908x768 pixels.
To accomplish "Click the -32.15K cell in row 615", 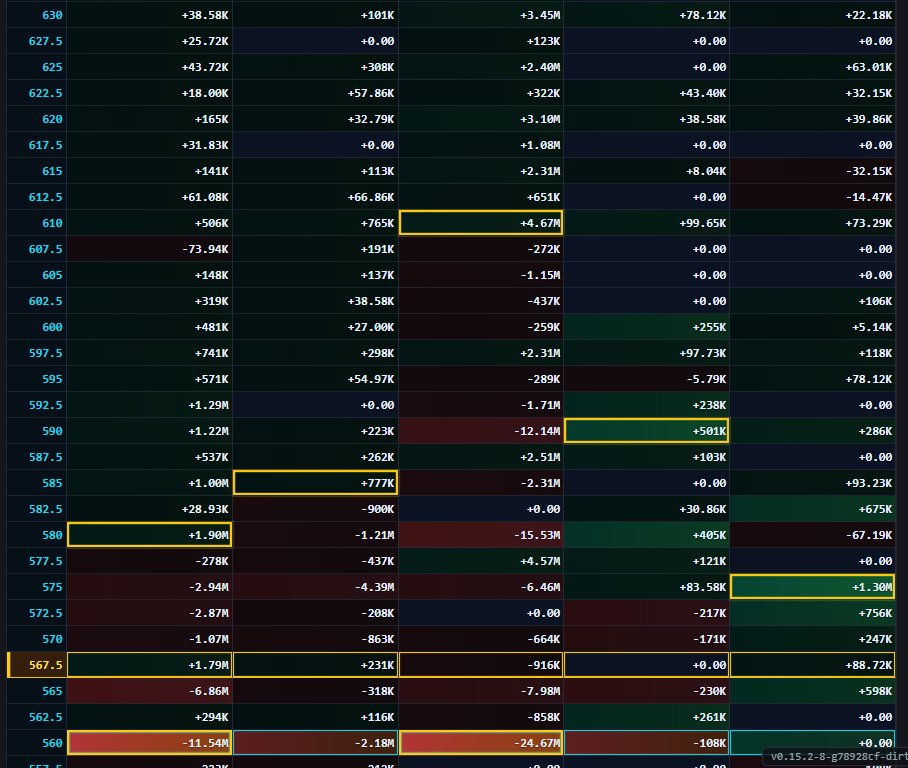I will pyautogui.click(x=812, y=171).
